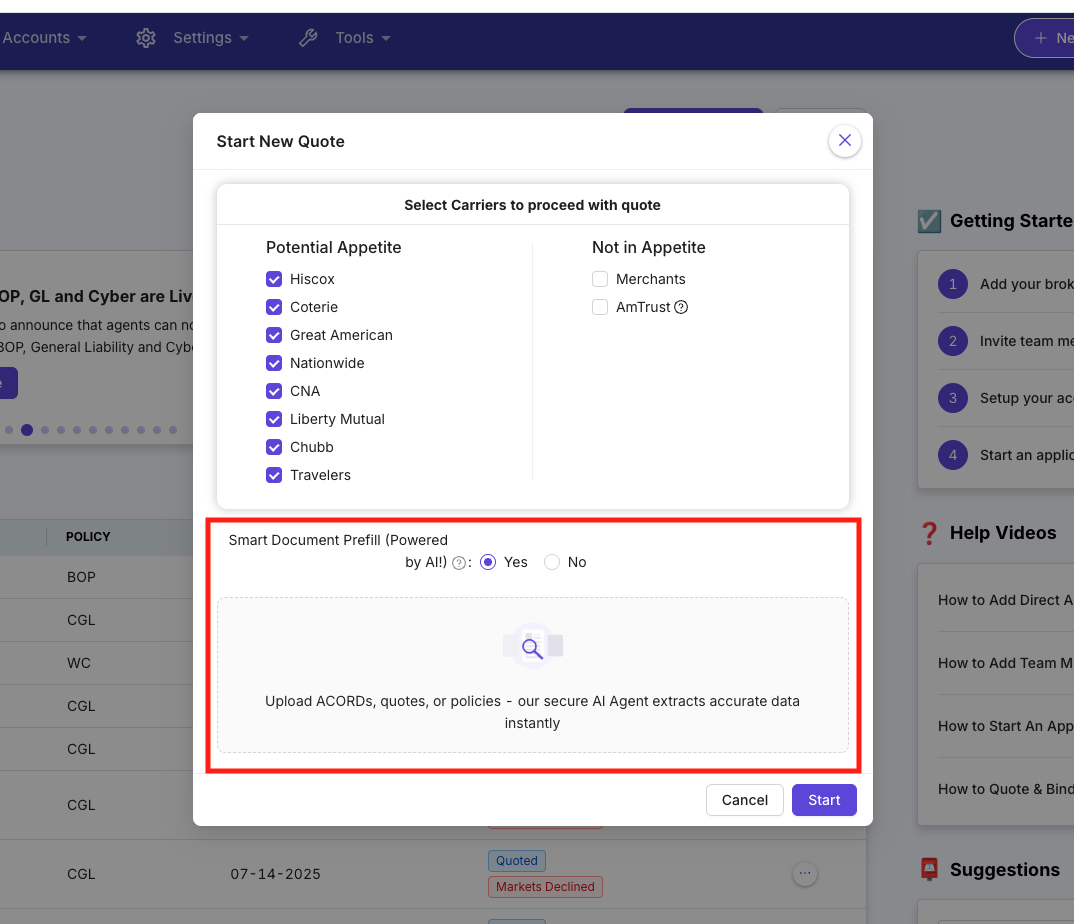This screenshot has width=1074, height=924.
Task: Click the wrench icon next to Tools
Action: (307, 38)
